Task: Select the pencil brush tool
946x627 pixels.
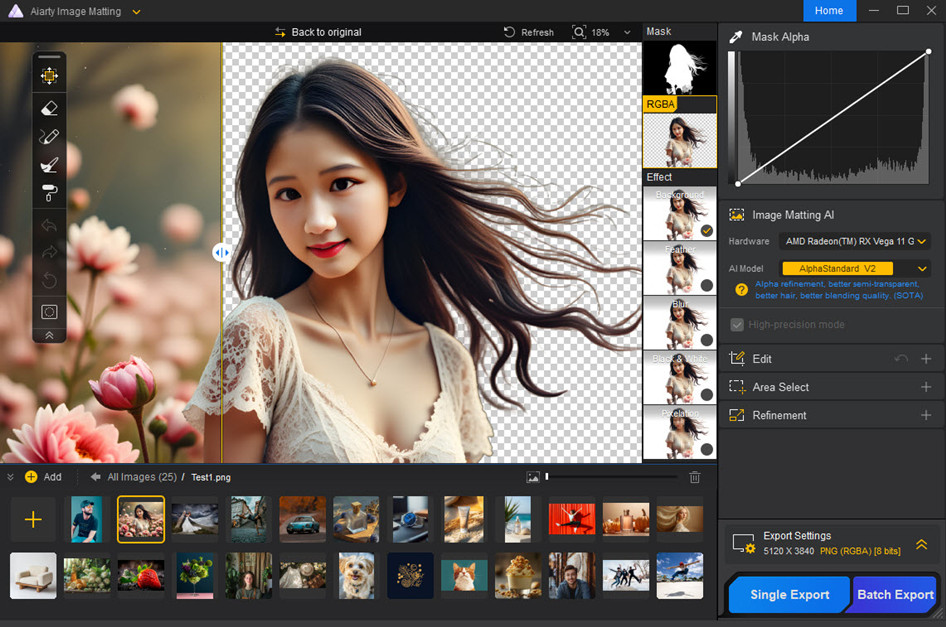Action: 49,137
